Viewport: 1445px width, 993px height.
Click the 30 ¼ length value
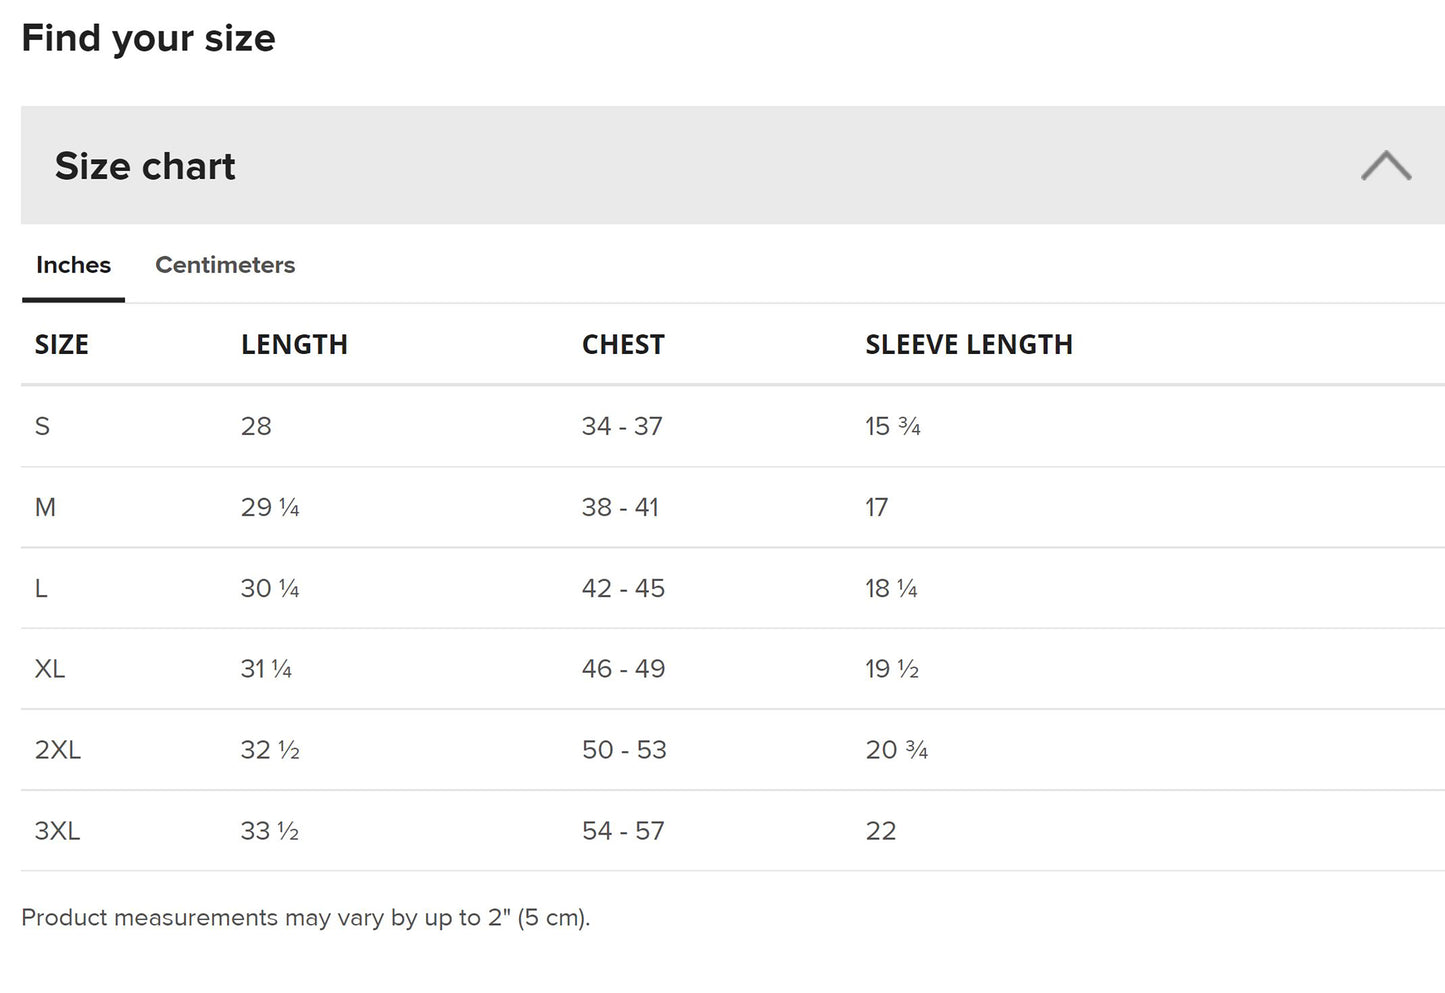click(270, 589)
